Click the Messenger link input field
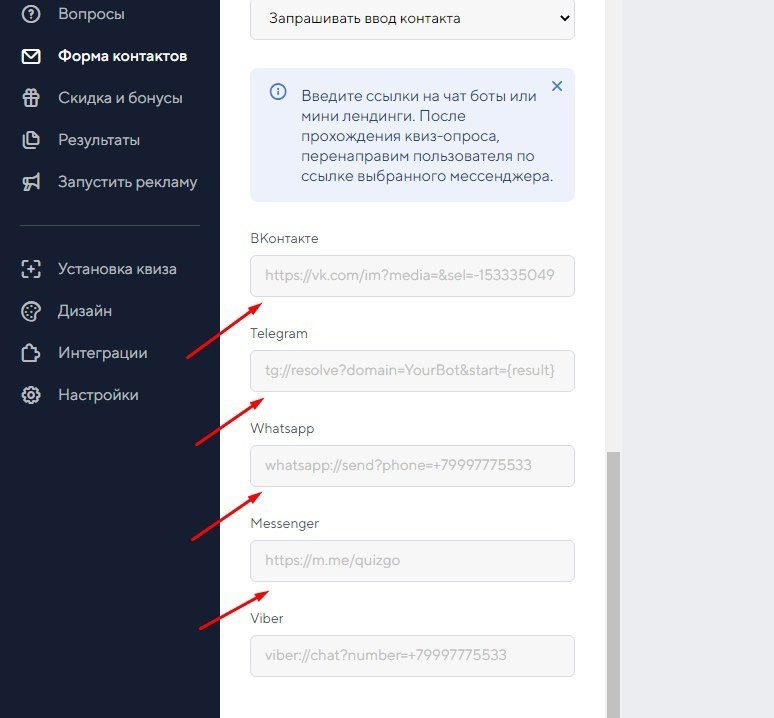This screenshot has height=718, width=774. point(412,561)
